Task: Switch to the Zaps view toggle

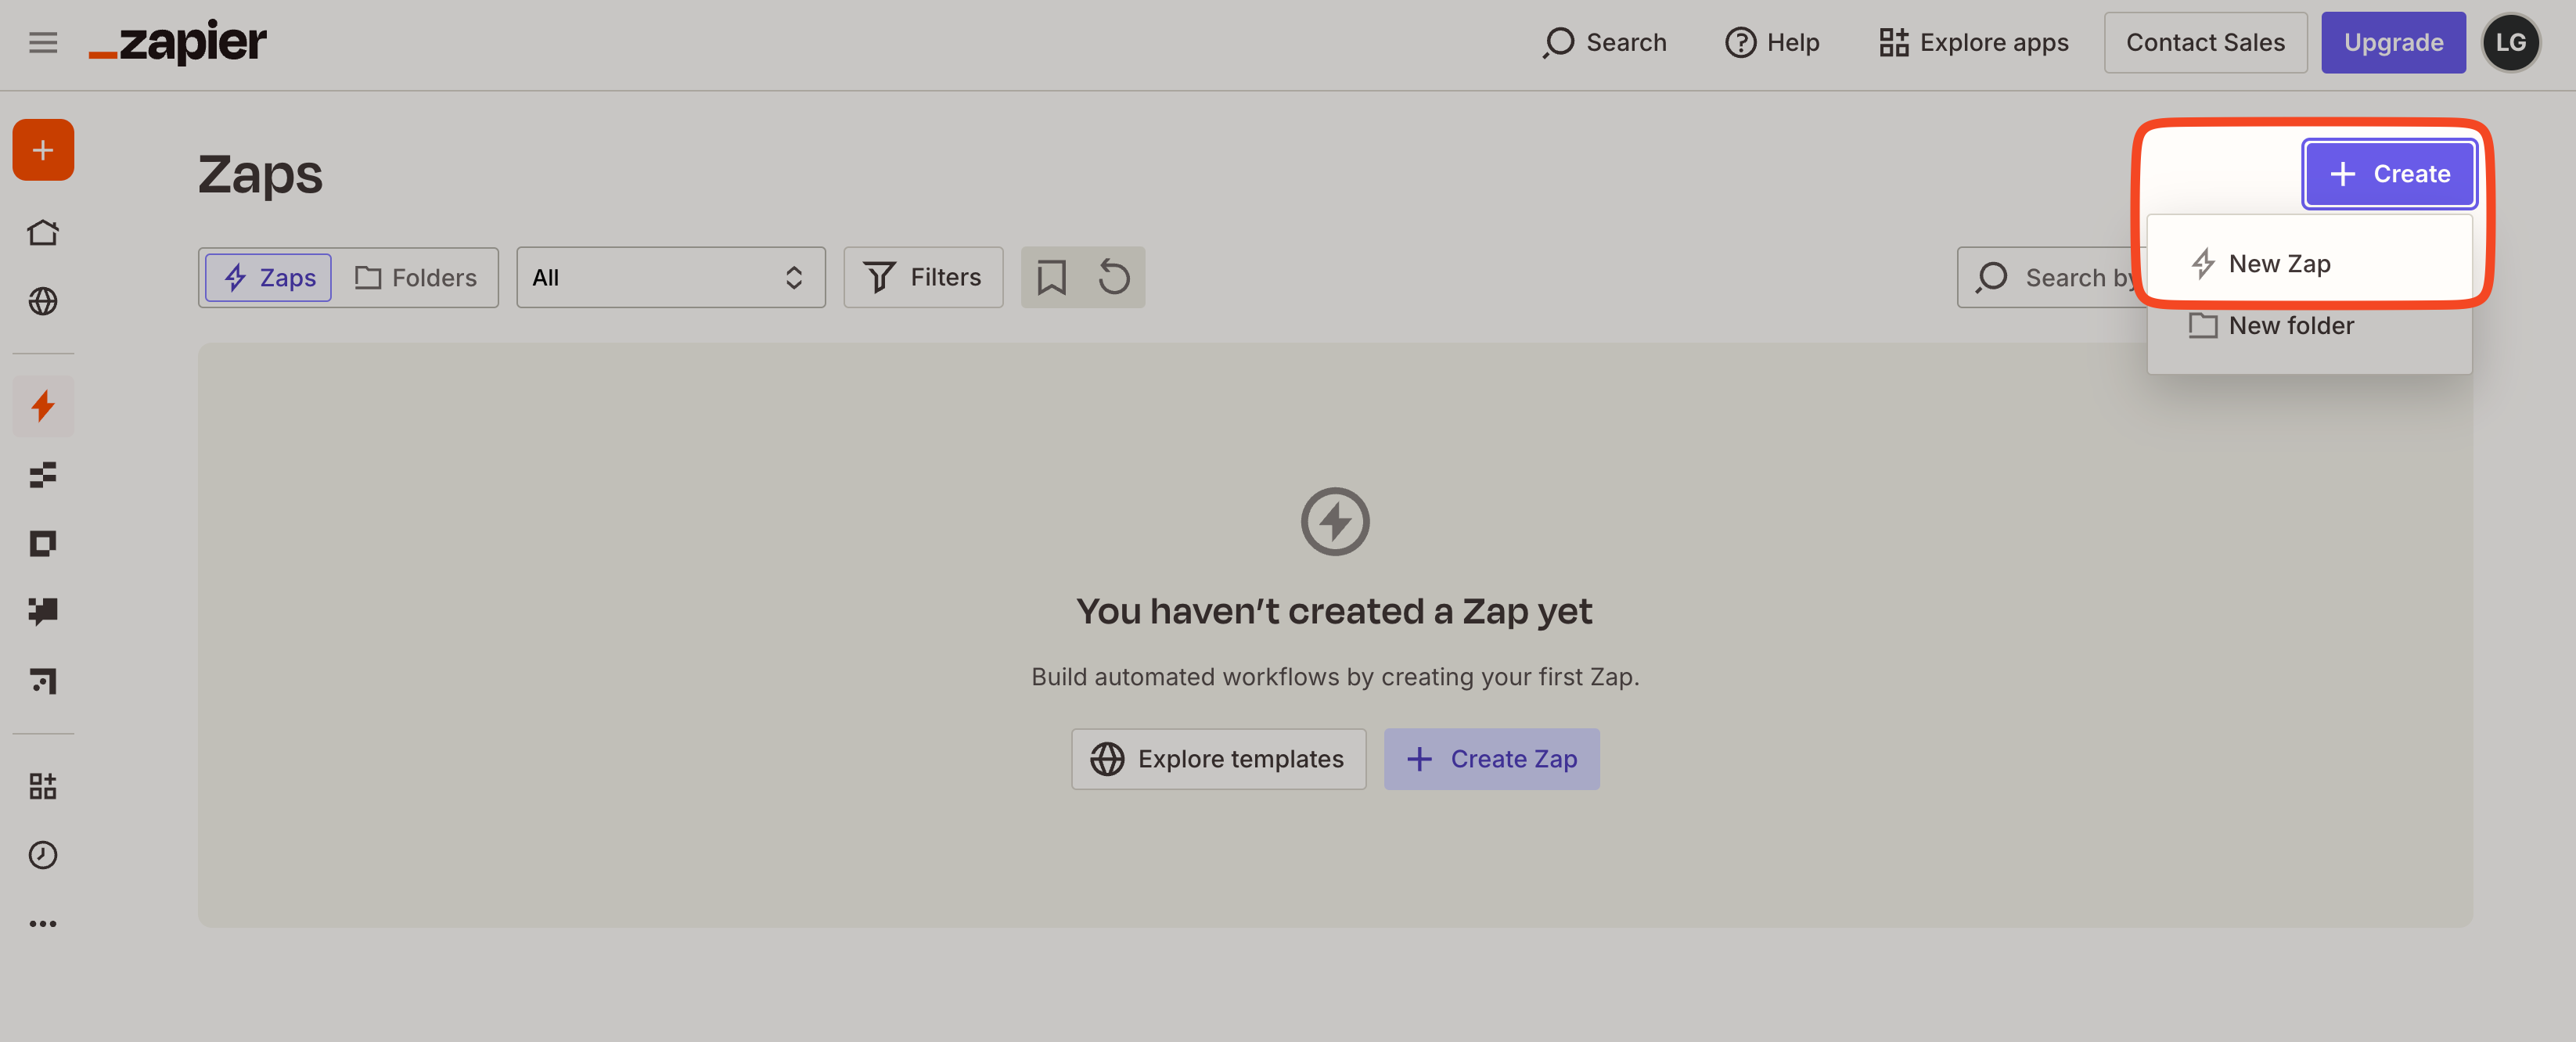Action: tap(269, 277)
